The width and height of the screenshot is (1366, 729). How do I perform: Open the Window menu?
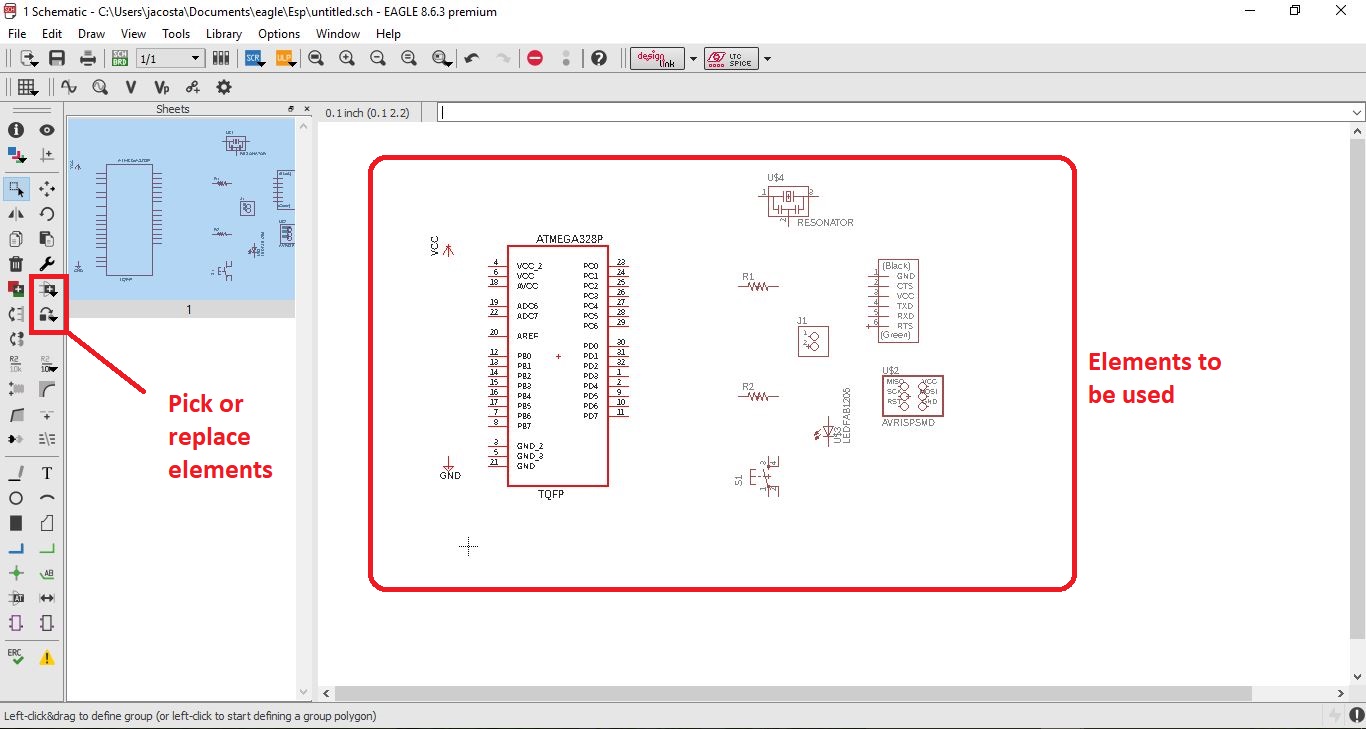[338, 34]
